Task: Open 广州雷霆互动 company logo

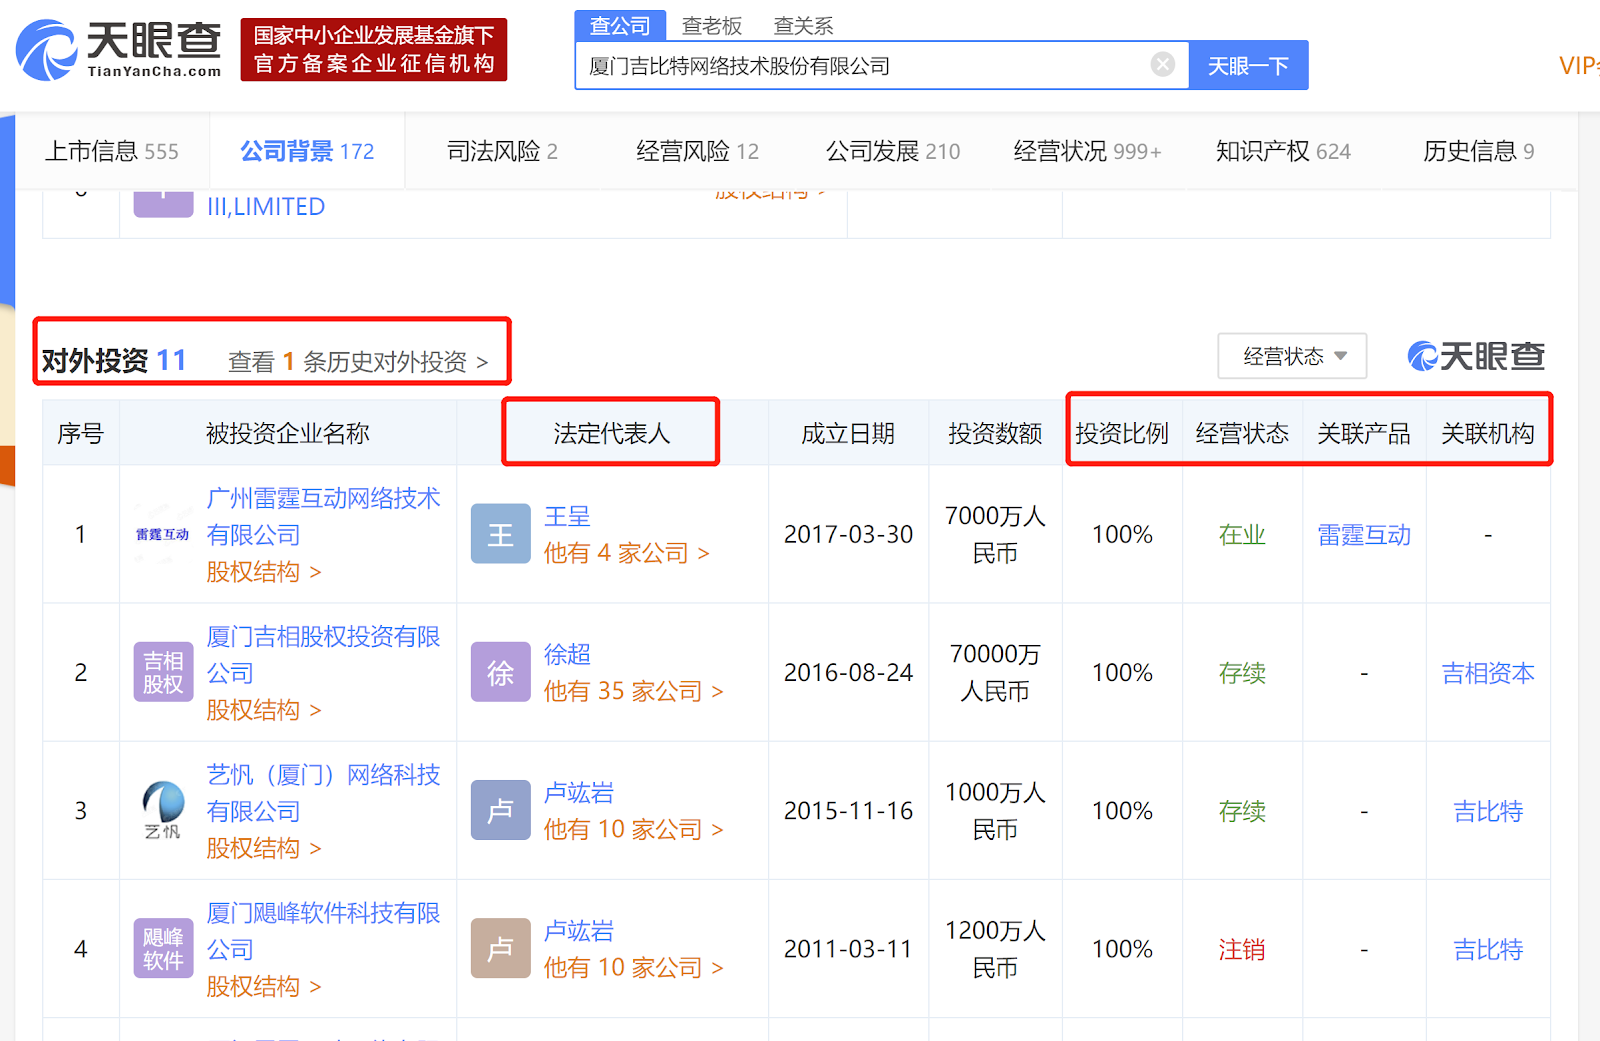Action: pyautogui.click(x=162, y=534)
